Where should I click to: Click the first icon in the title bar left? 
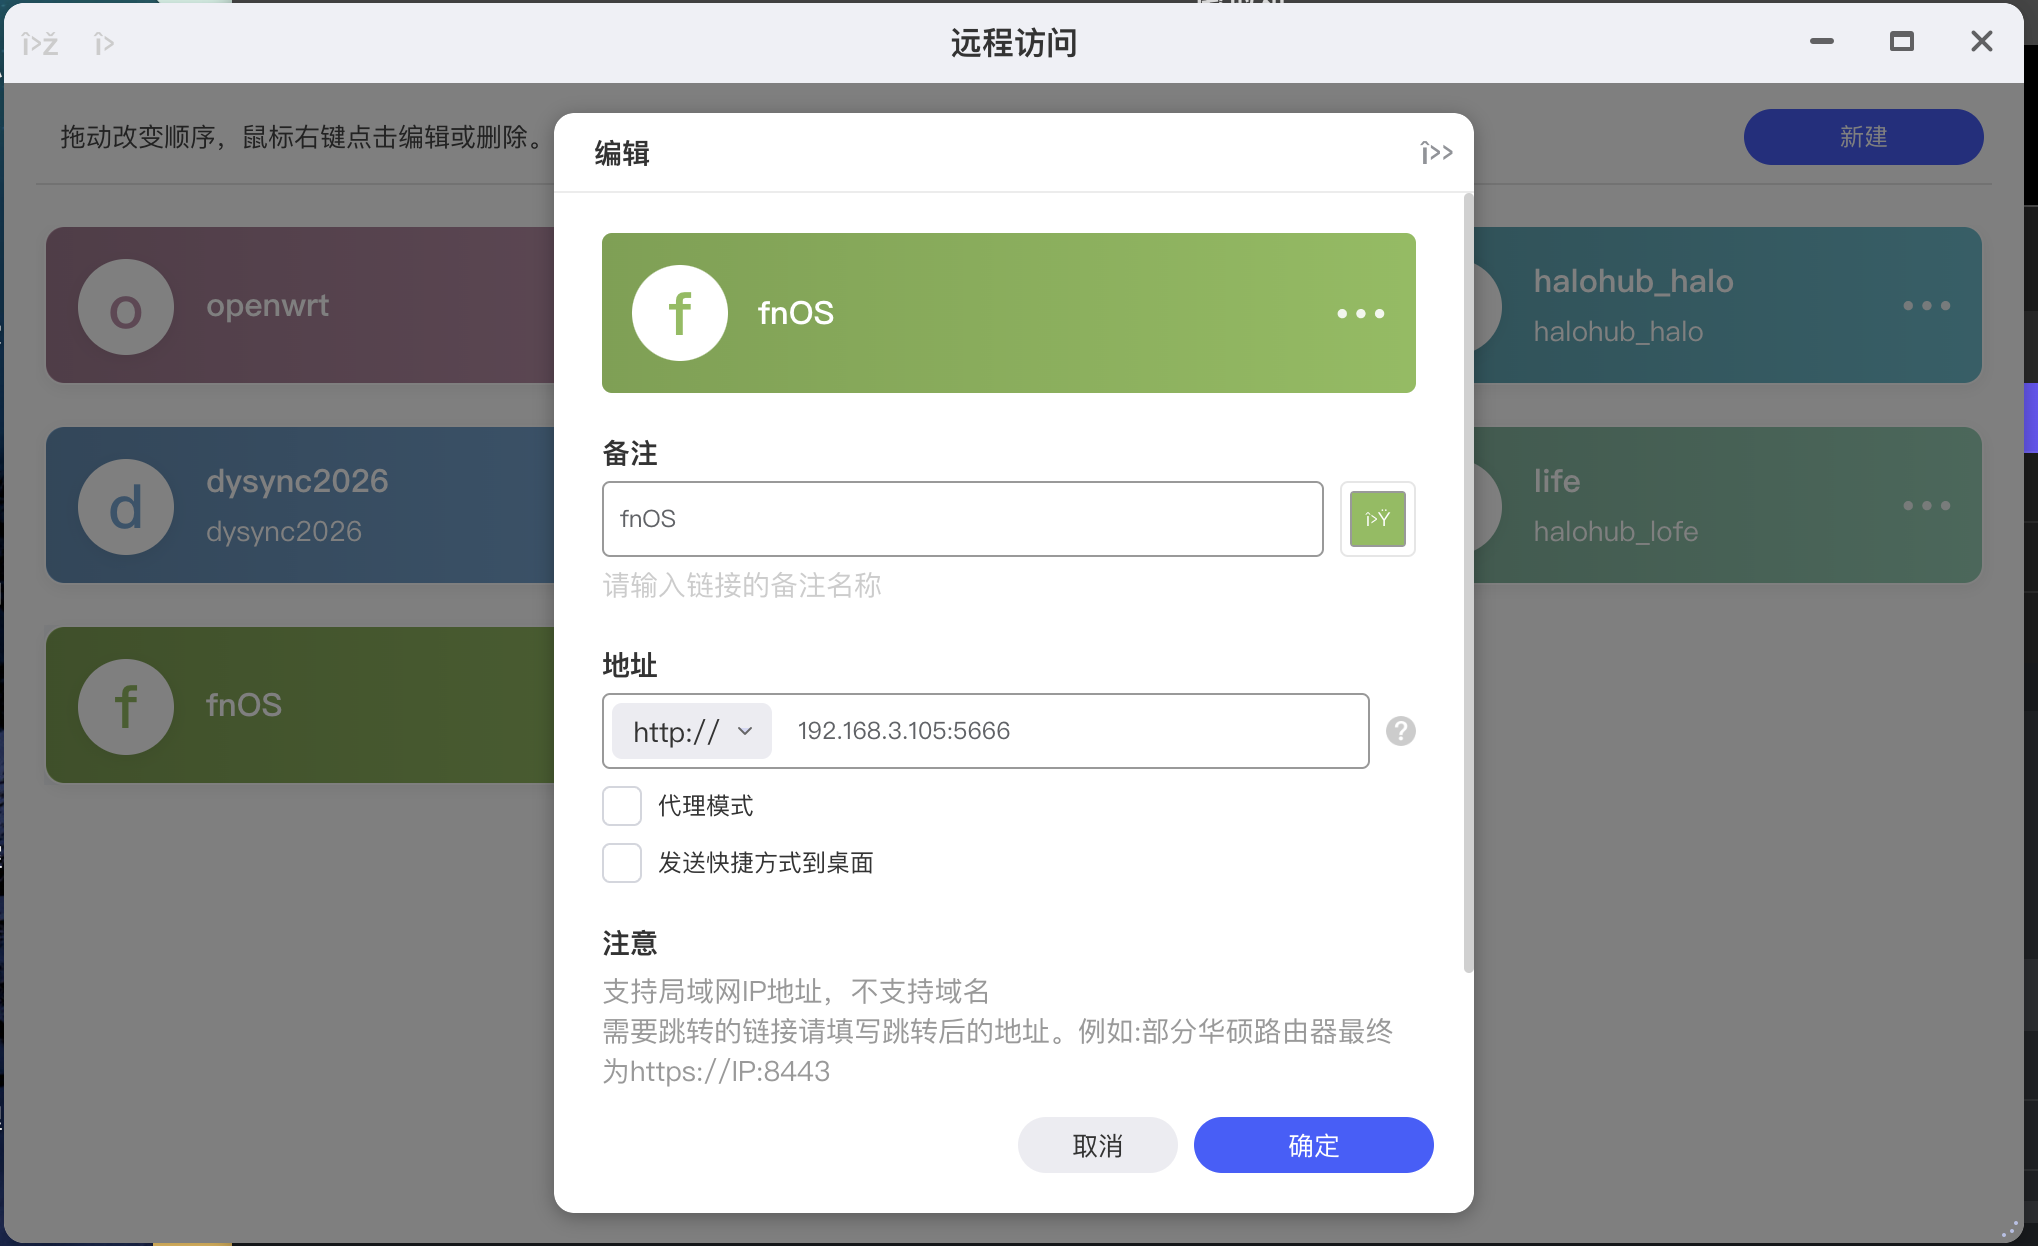pyautogui.click(x=40, y=44)
